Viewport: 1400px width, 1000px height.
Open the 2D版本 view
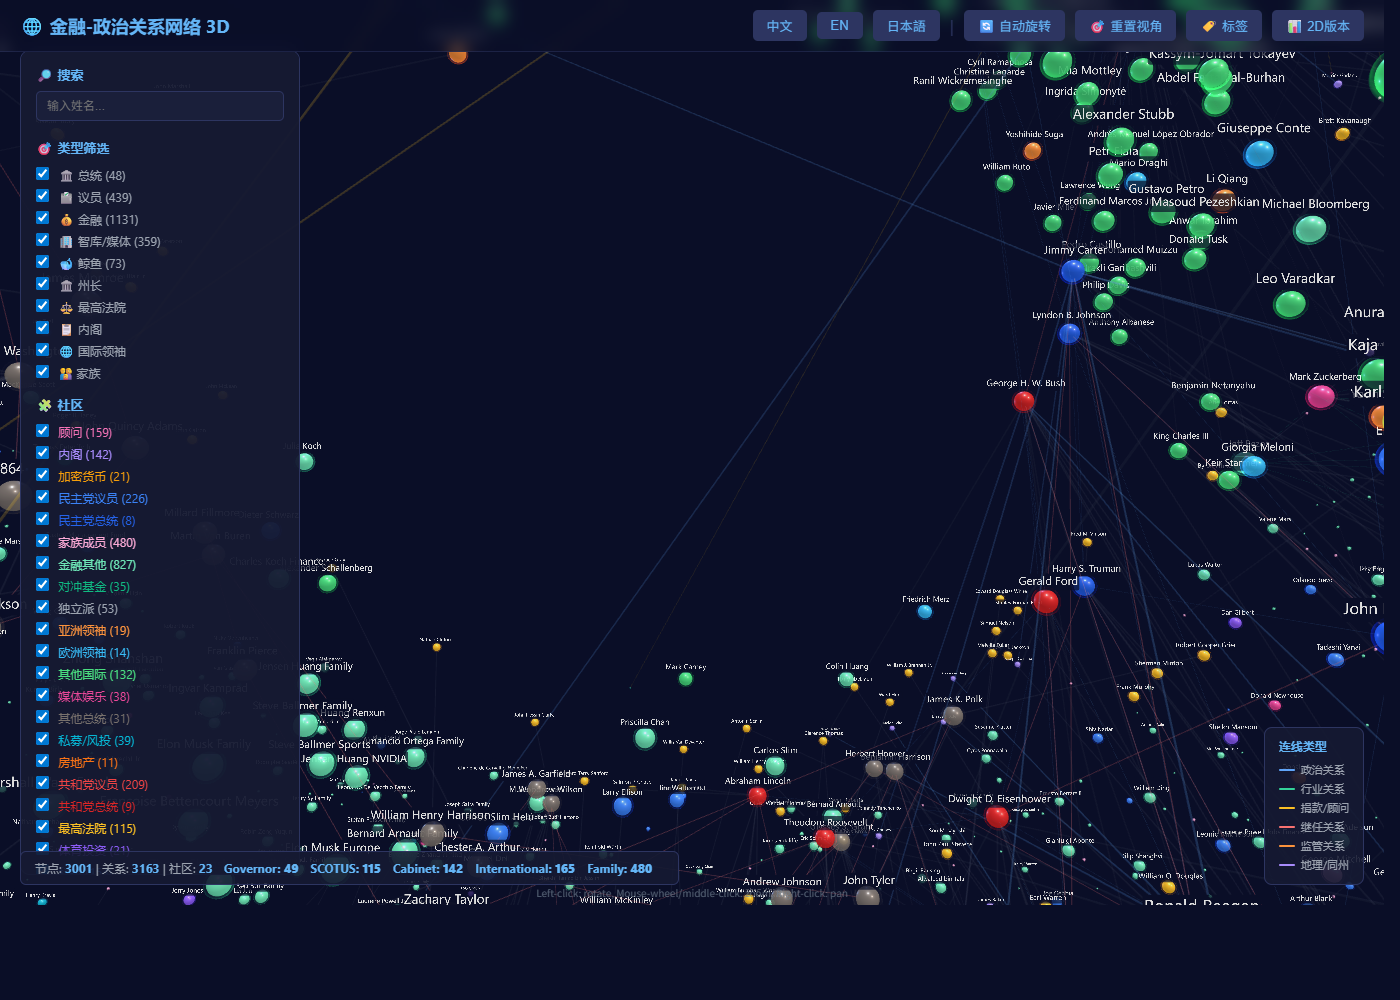1318,26
